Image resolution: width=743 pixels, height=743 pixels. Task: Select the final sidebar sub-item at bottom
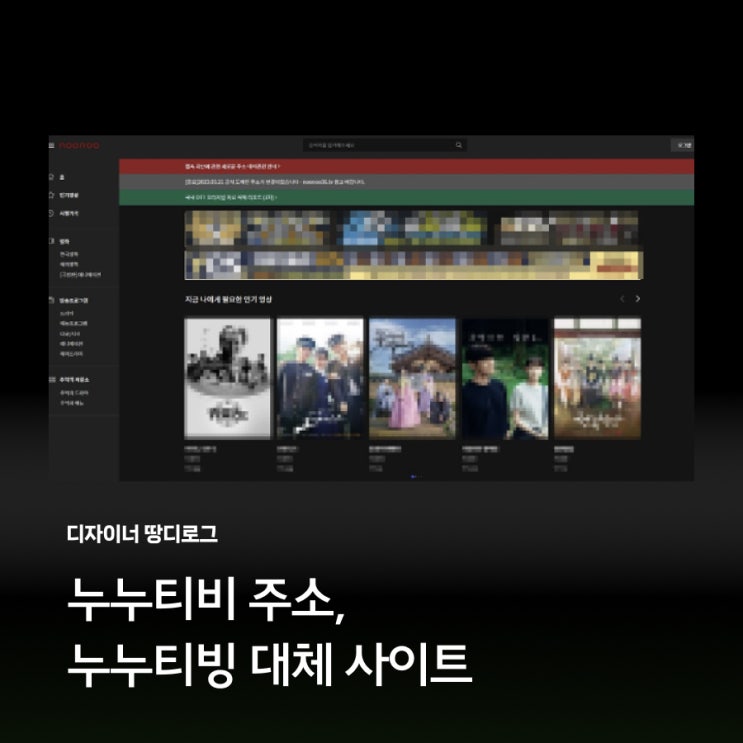pos(72,403)
